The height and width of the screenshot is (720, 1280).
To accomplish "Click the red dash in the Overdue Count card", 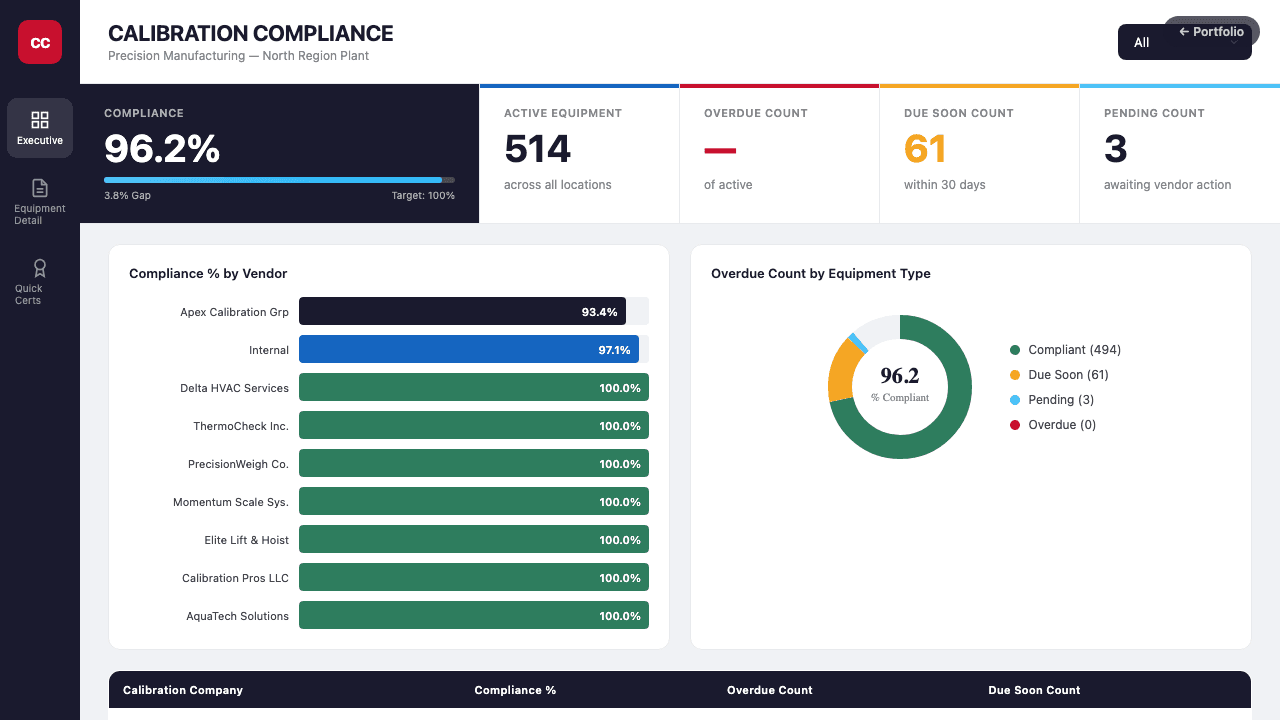I will click(718, 148).
